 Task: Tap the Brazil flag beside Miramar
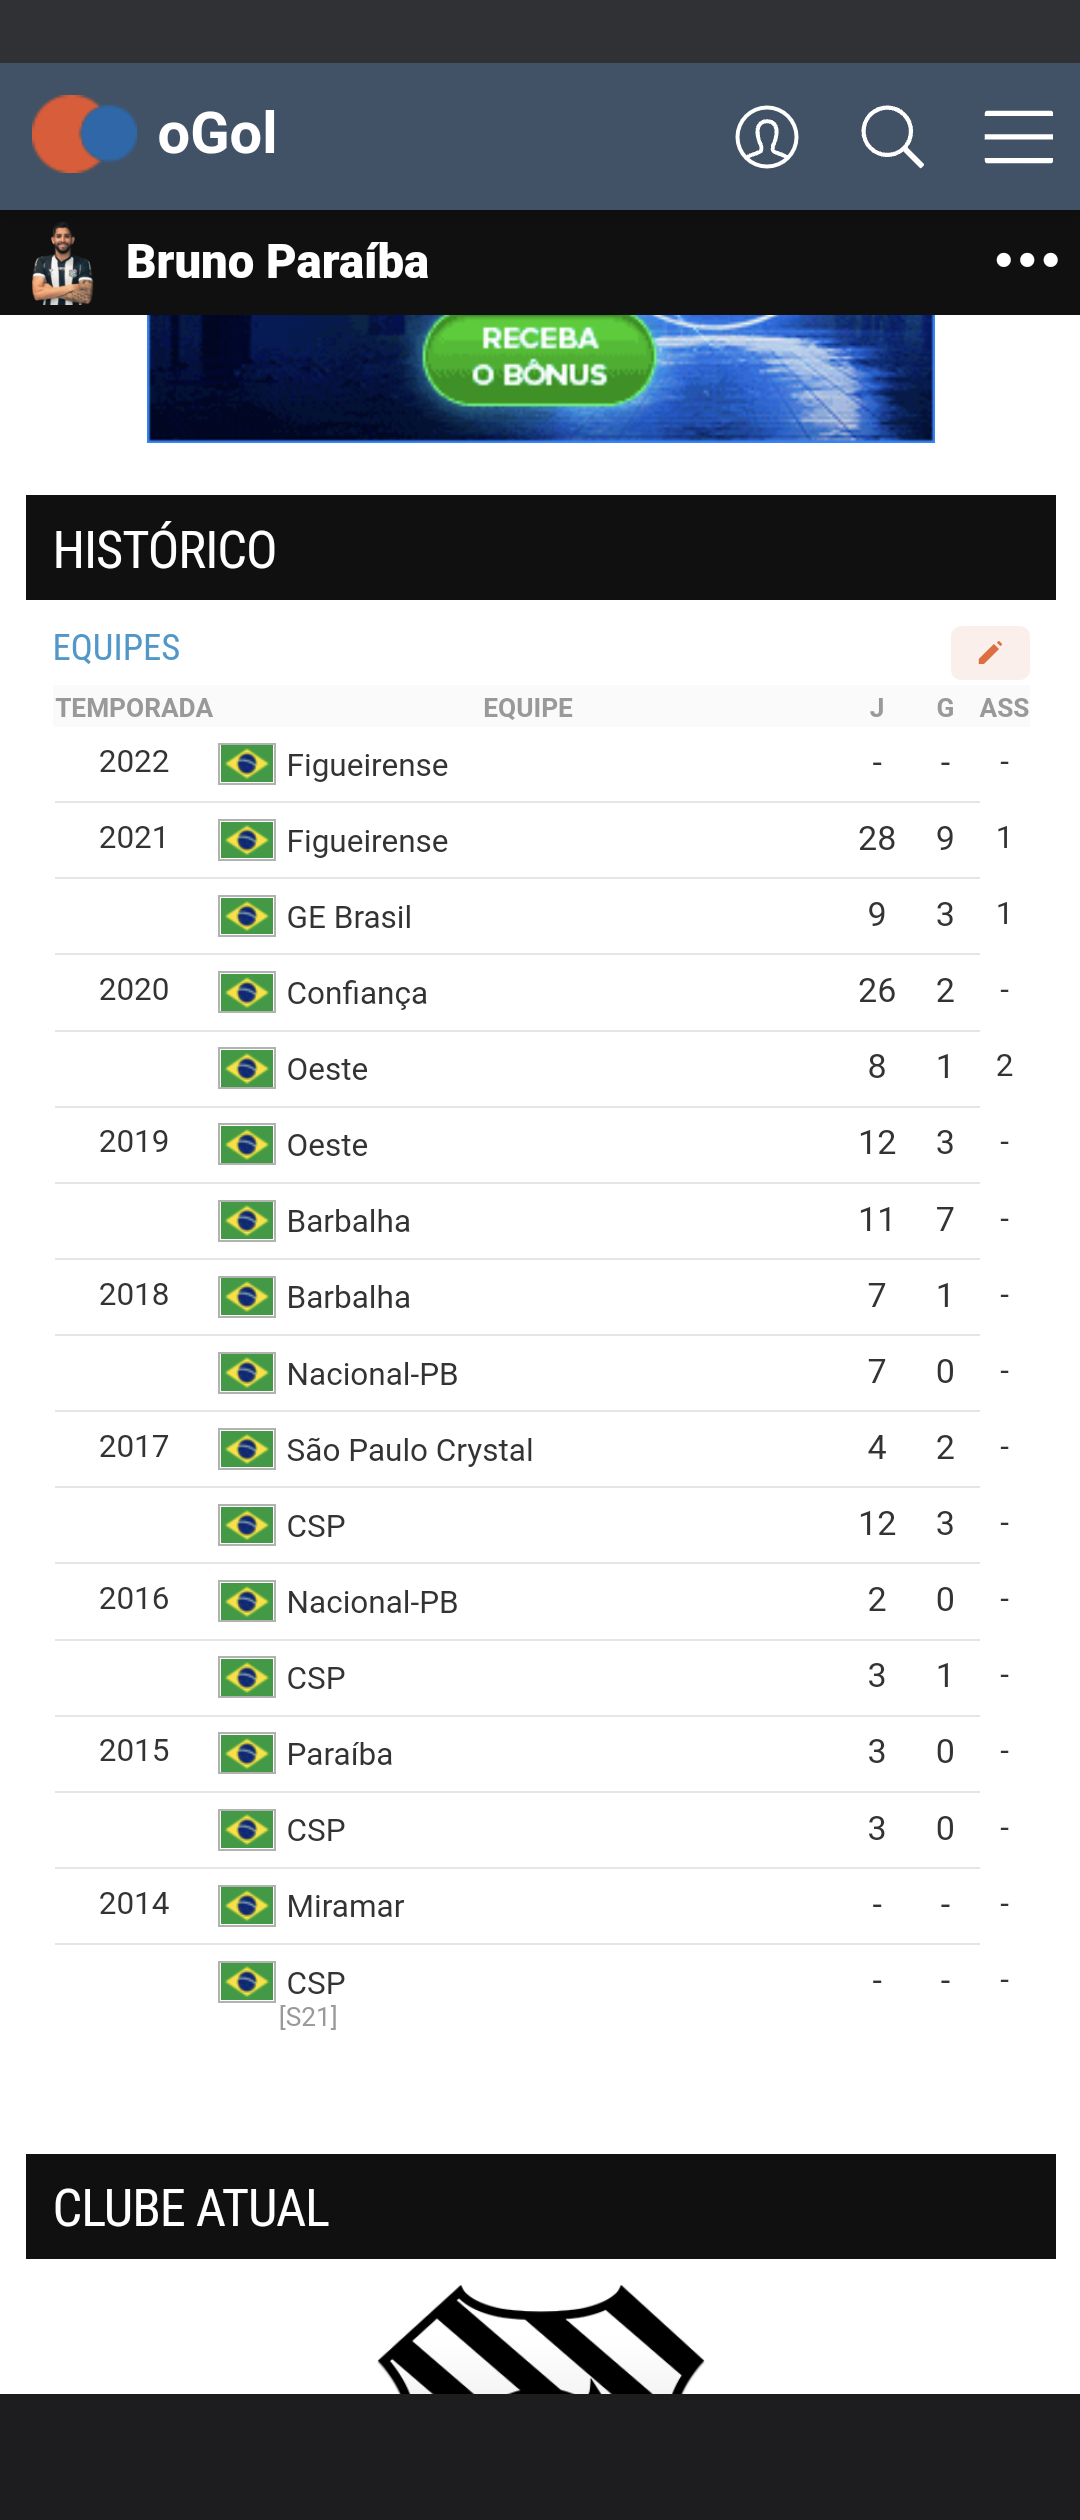247,1905
